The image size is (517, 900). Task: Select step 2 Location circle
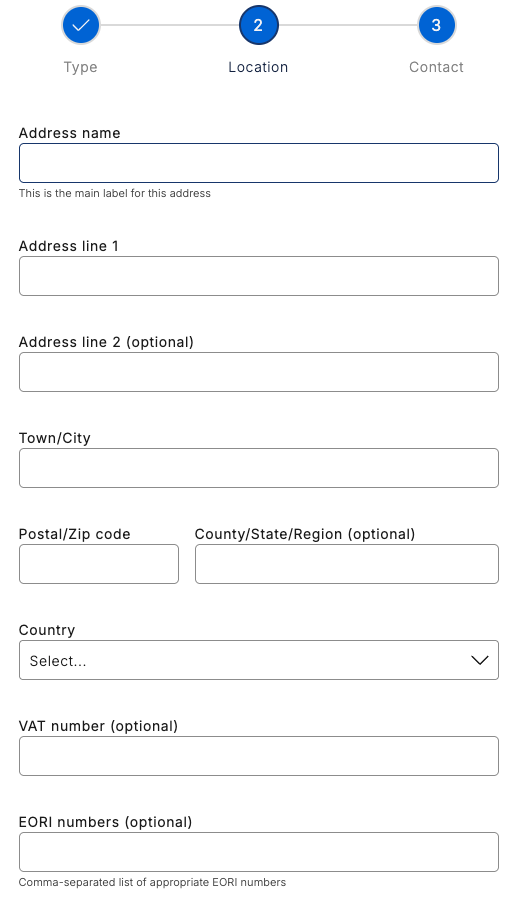pos(259,25)
